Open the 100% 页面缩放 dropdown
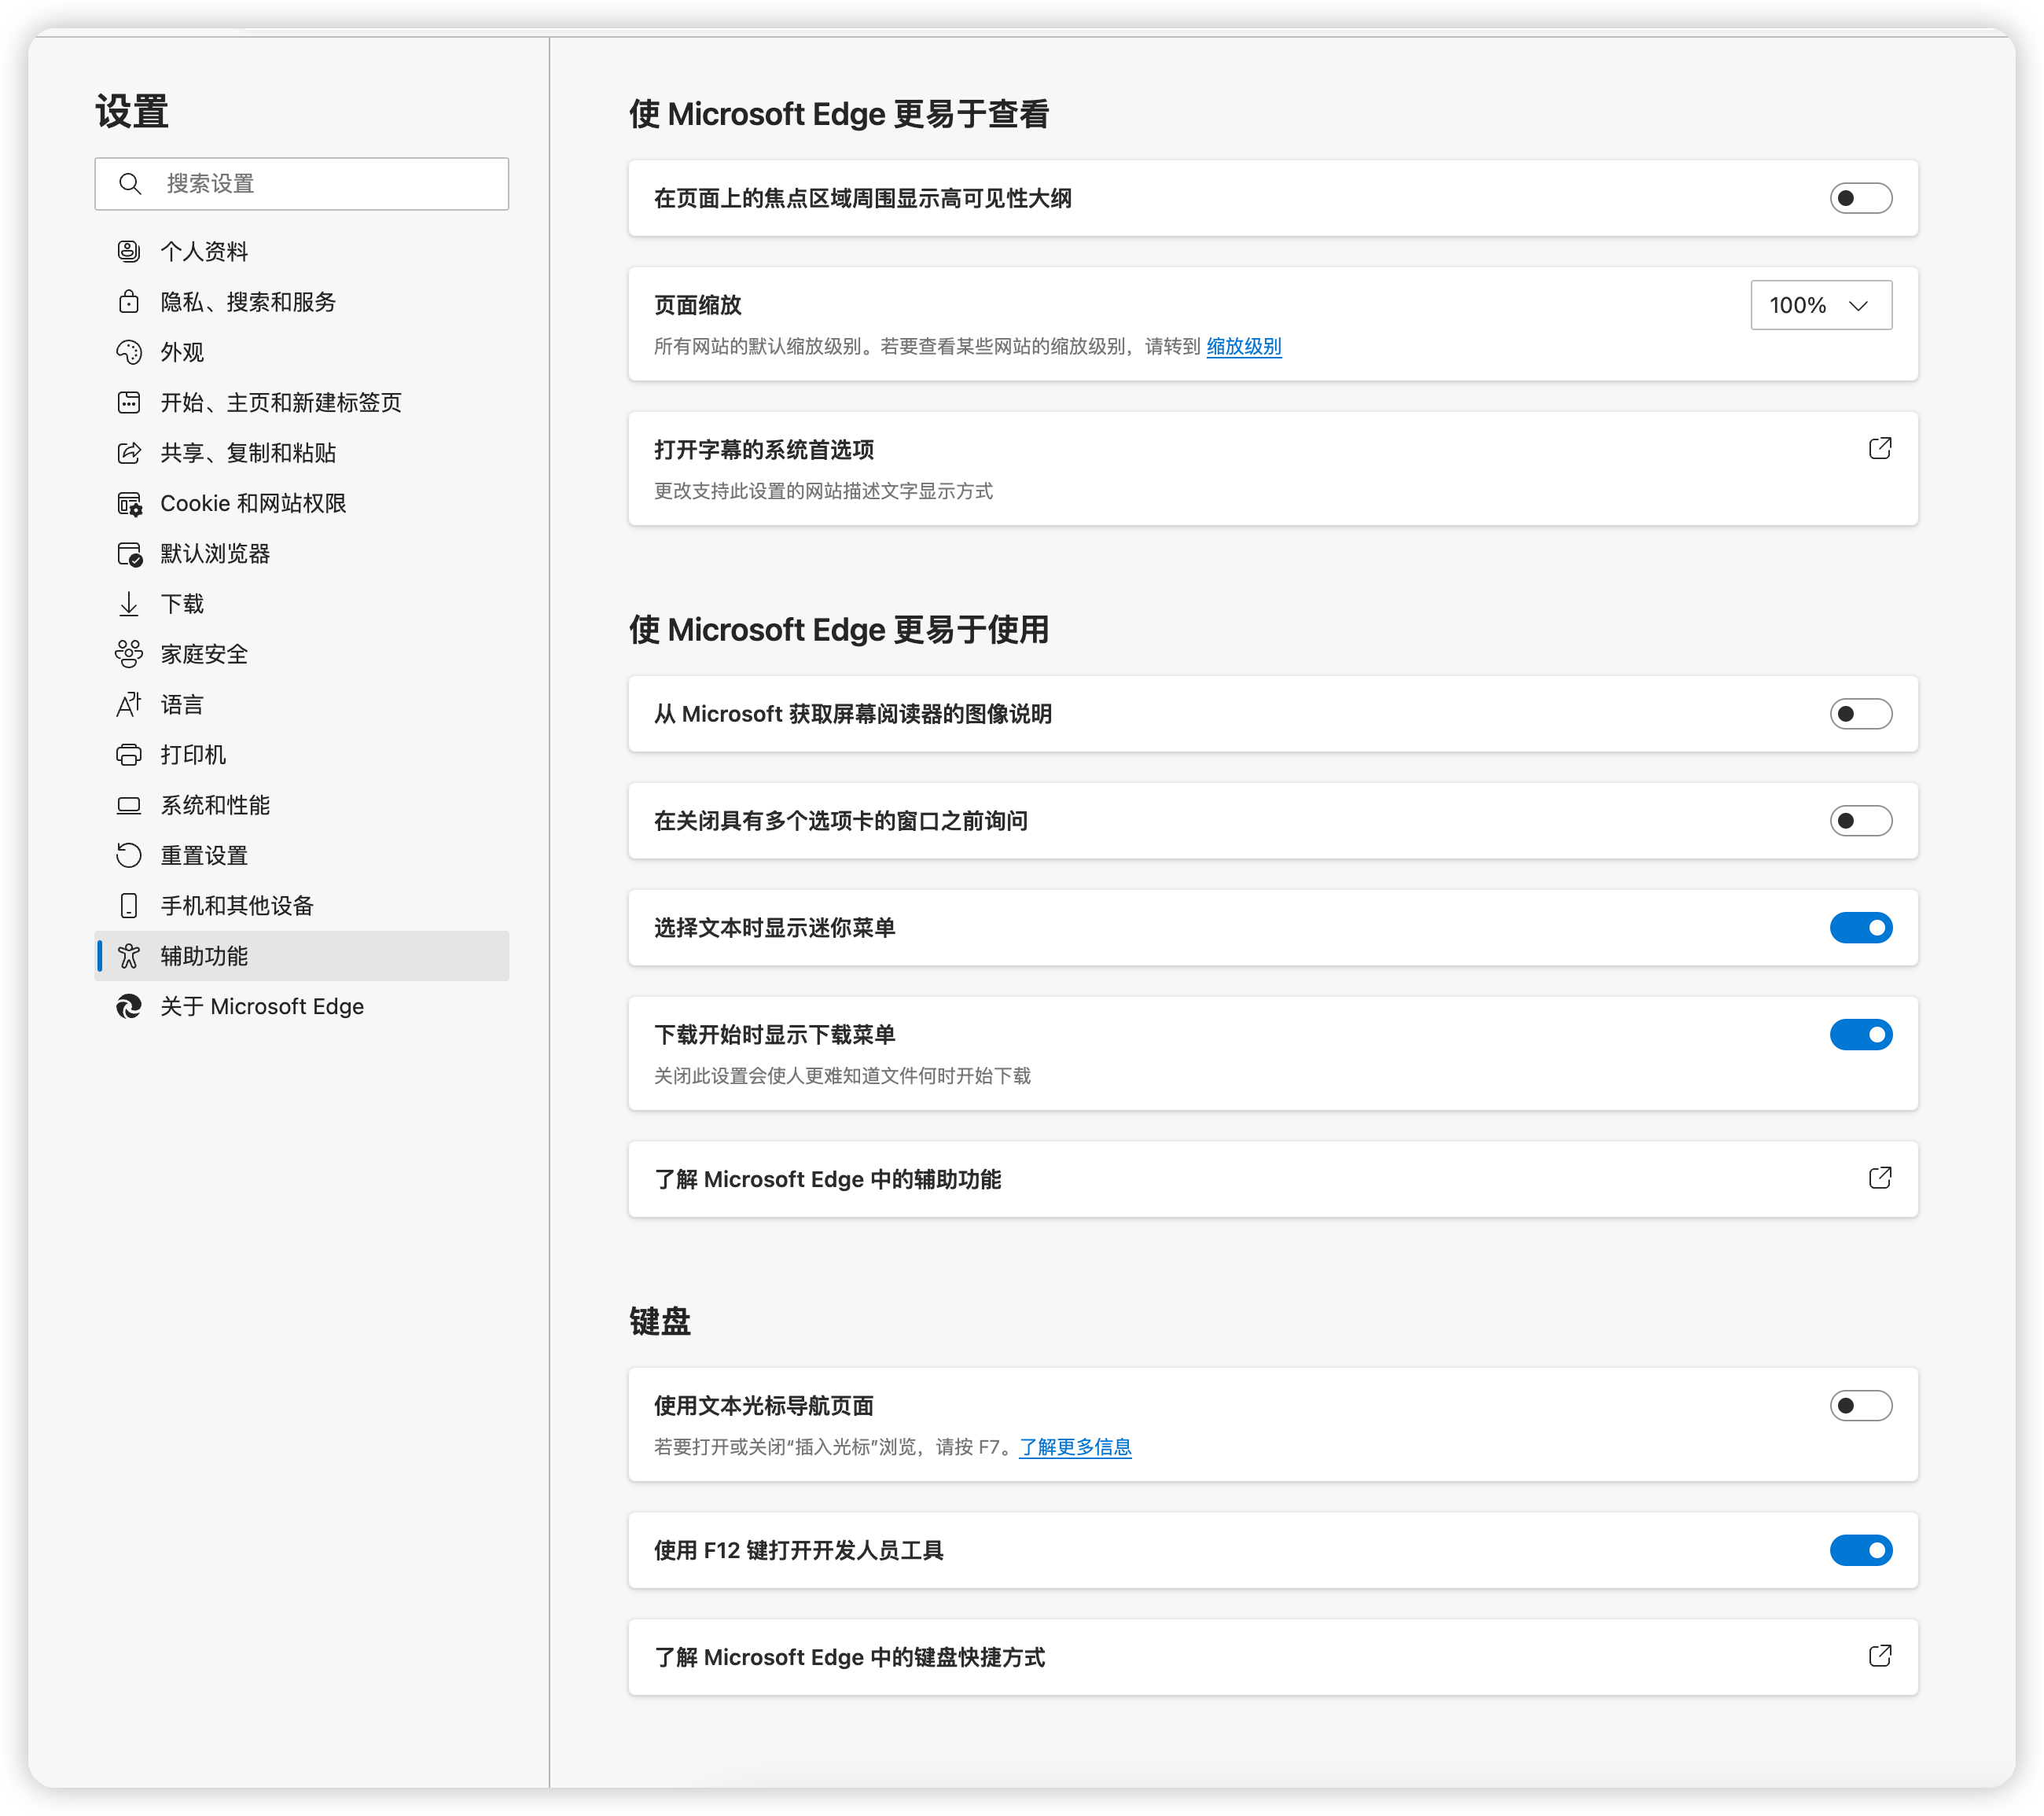Screen dimensions: 2044x1816 [1821, 305]
